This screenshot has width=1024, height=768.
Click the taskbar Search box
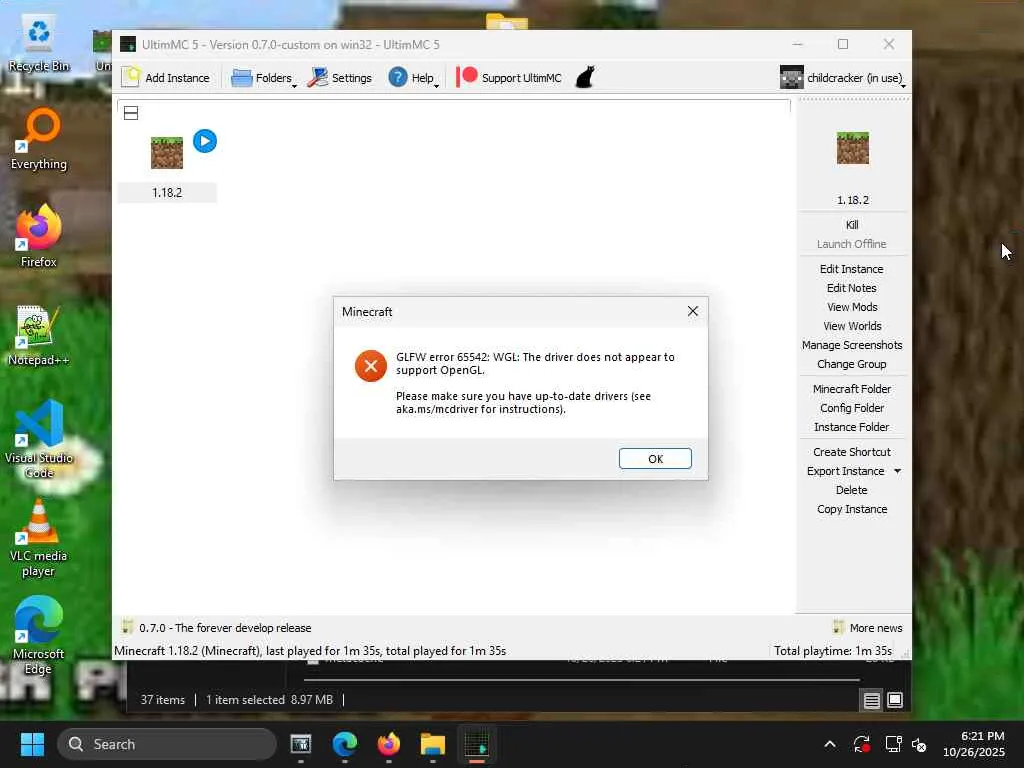(167, 744)
